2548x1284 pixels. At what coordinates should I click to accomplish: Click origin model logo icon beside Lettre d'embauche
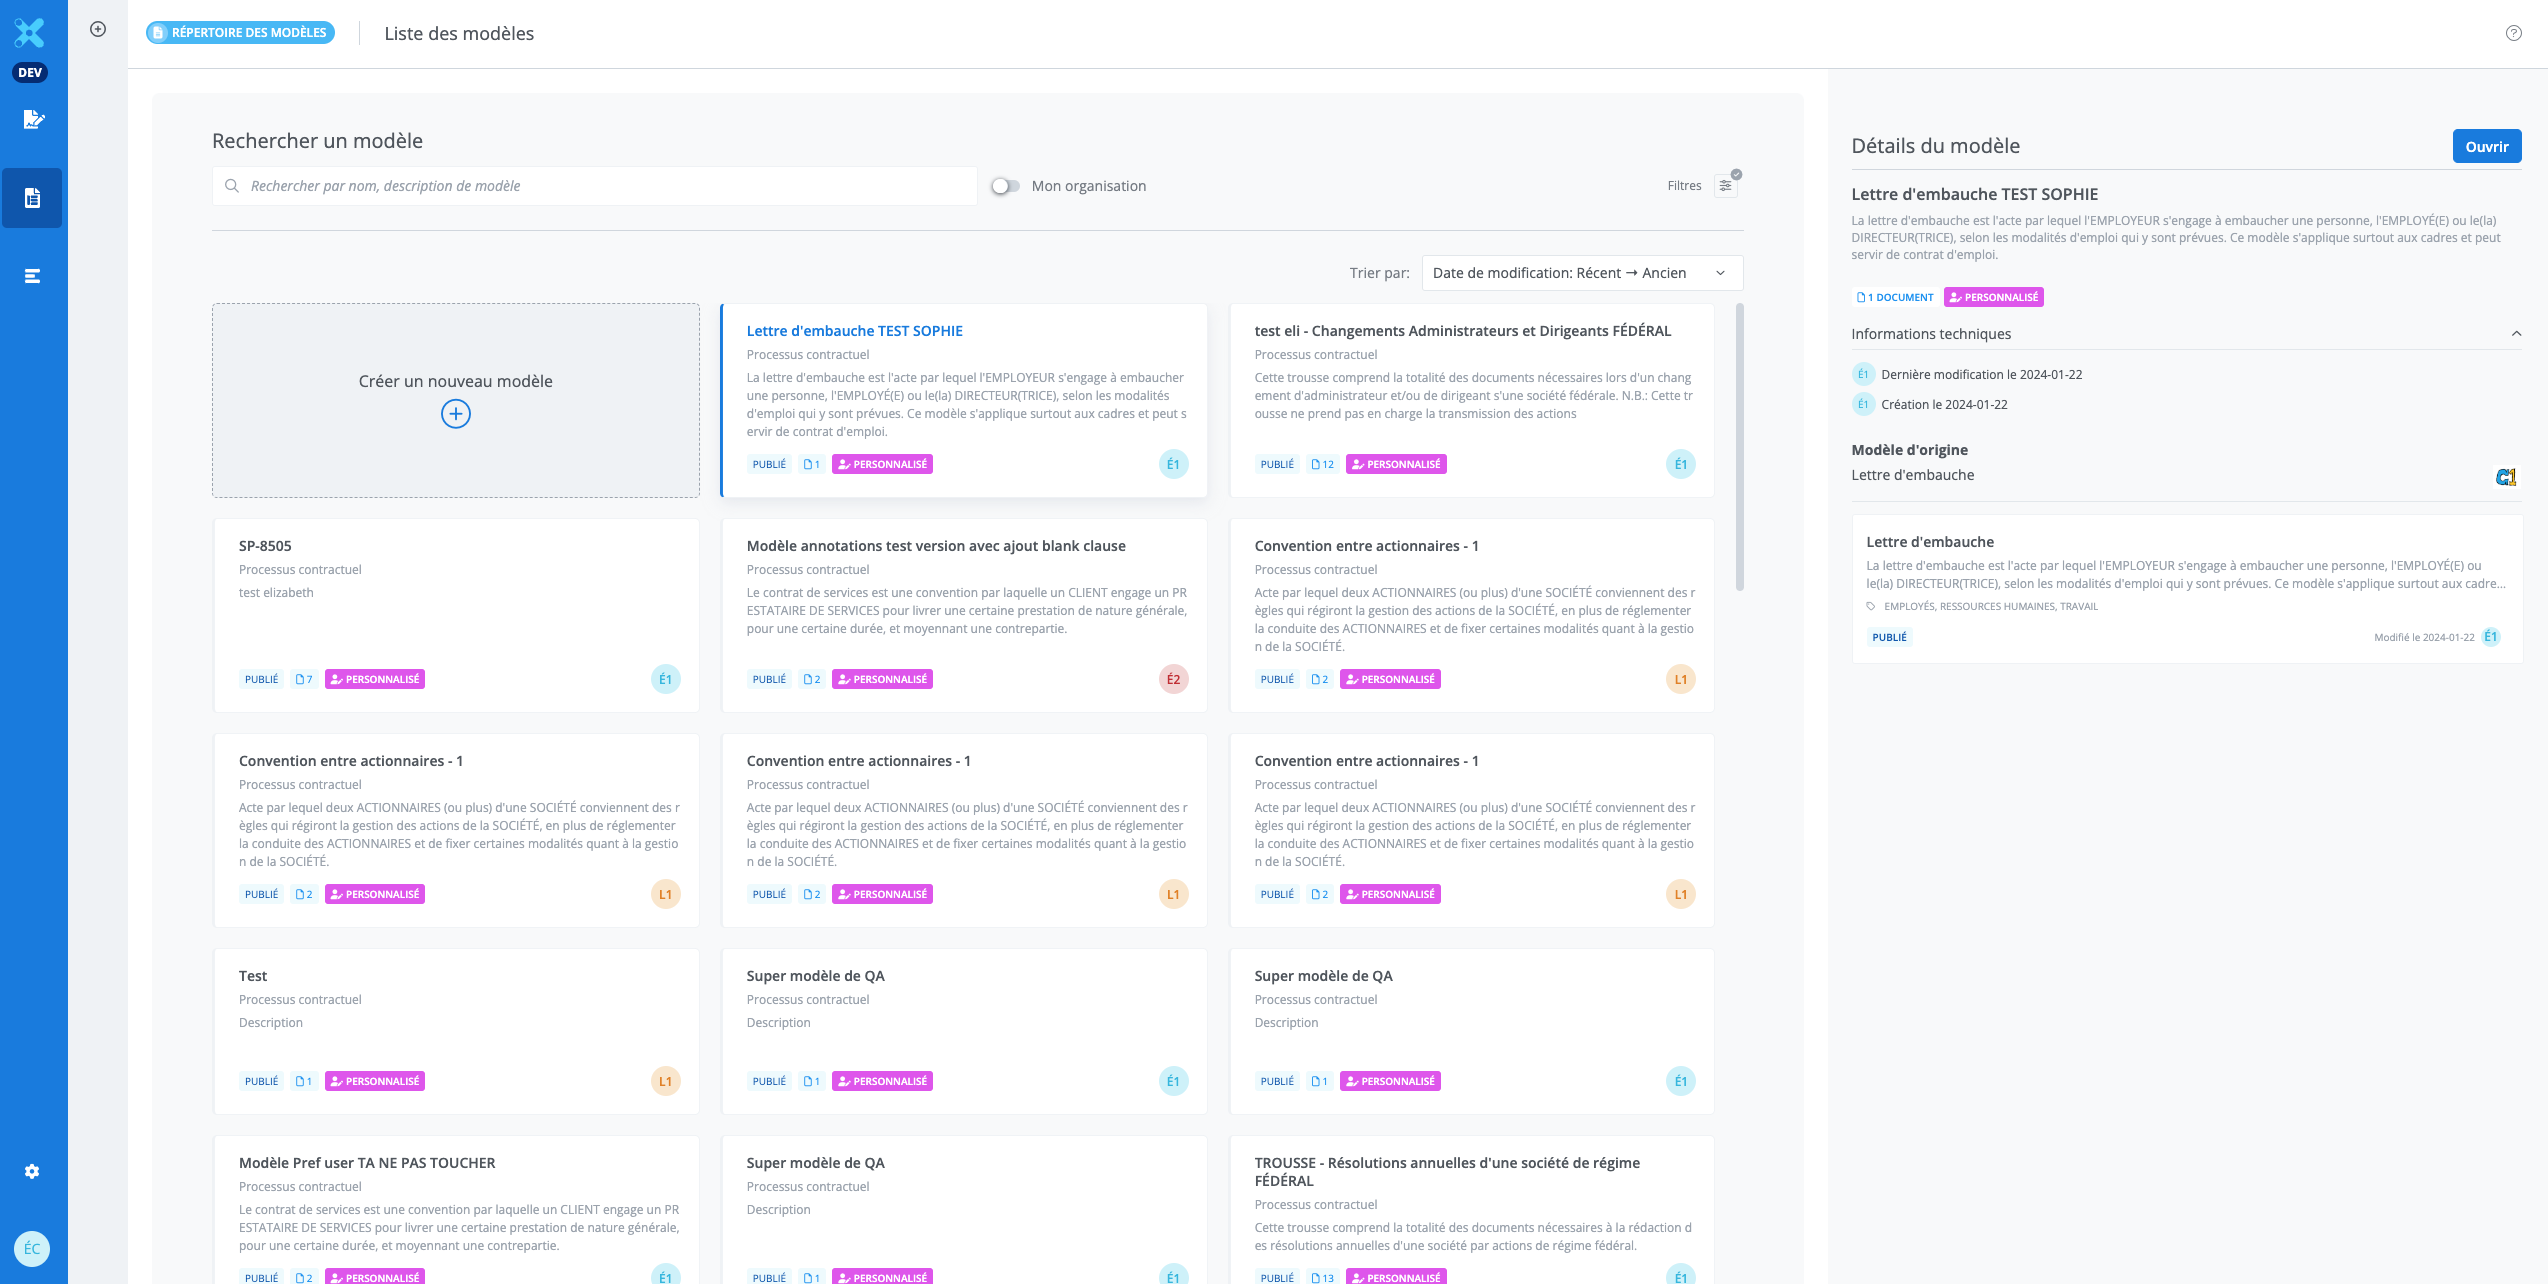coord(2505,477)
